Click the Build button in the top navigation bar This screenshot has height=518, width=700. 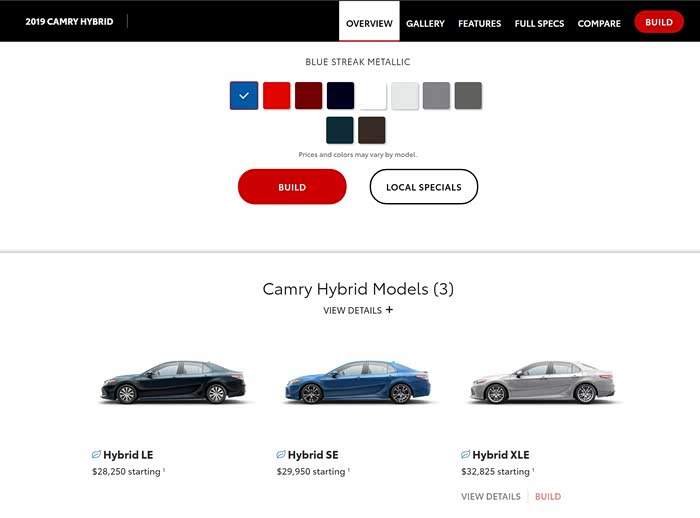click(659, 22)
